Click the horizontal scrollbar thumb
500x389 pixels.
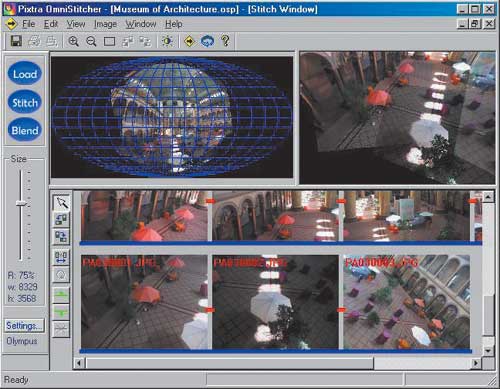229,363
